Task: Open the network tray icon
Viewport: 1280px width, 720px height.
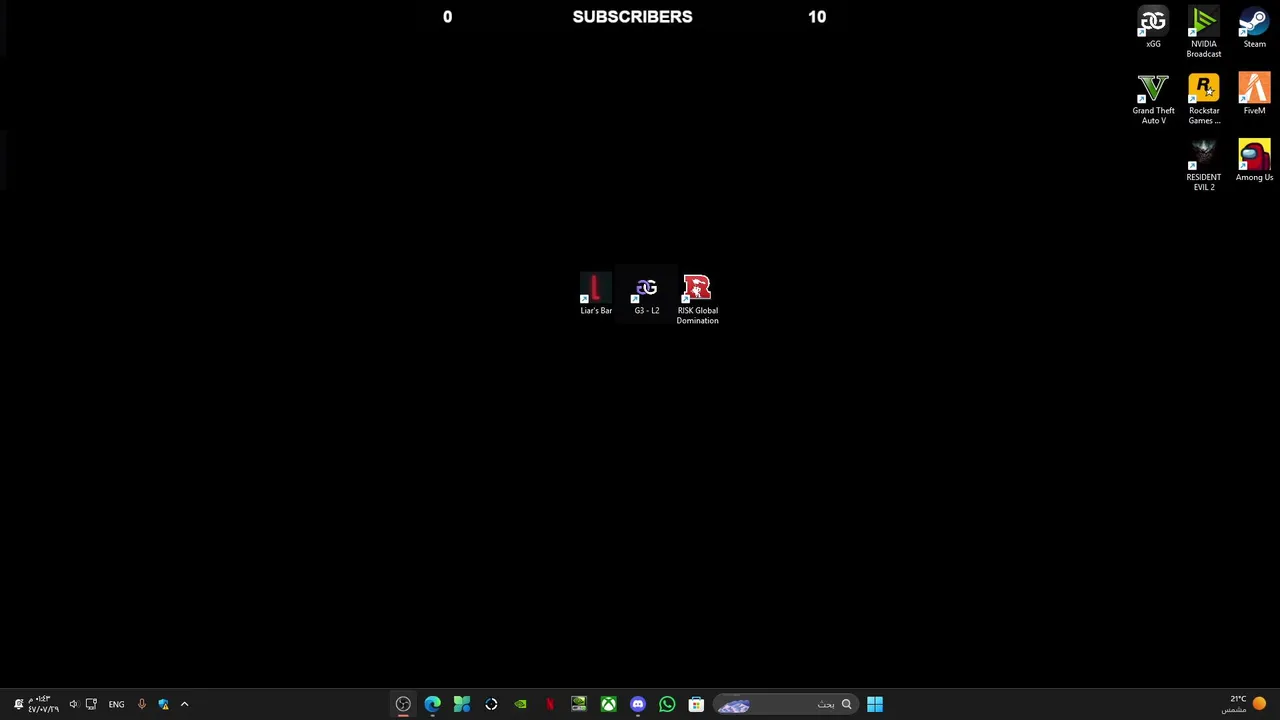Action: click(x=91, y=704)
